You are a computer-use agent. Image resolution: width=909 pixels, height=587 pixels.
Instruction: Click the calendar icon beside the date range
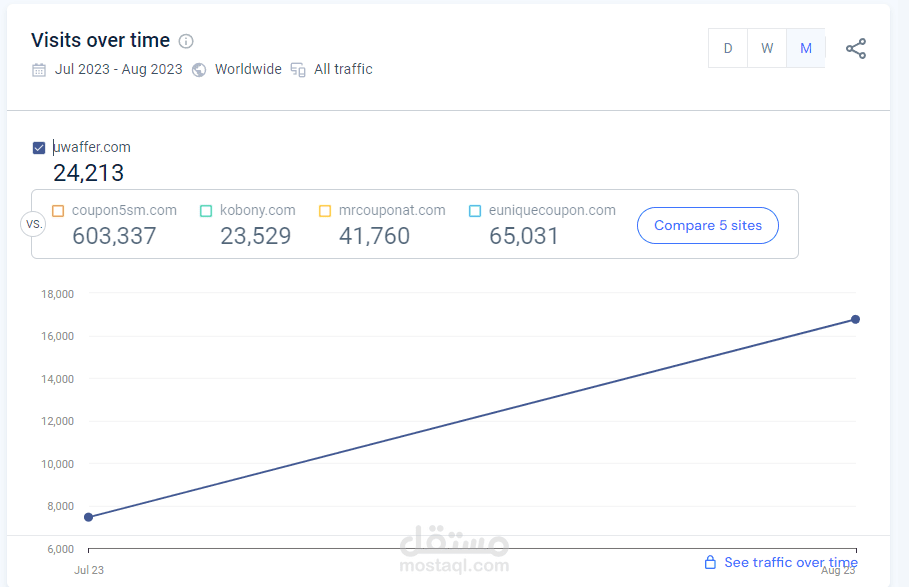point(38,69)
